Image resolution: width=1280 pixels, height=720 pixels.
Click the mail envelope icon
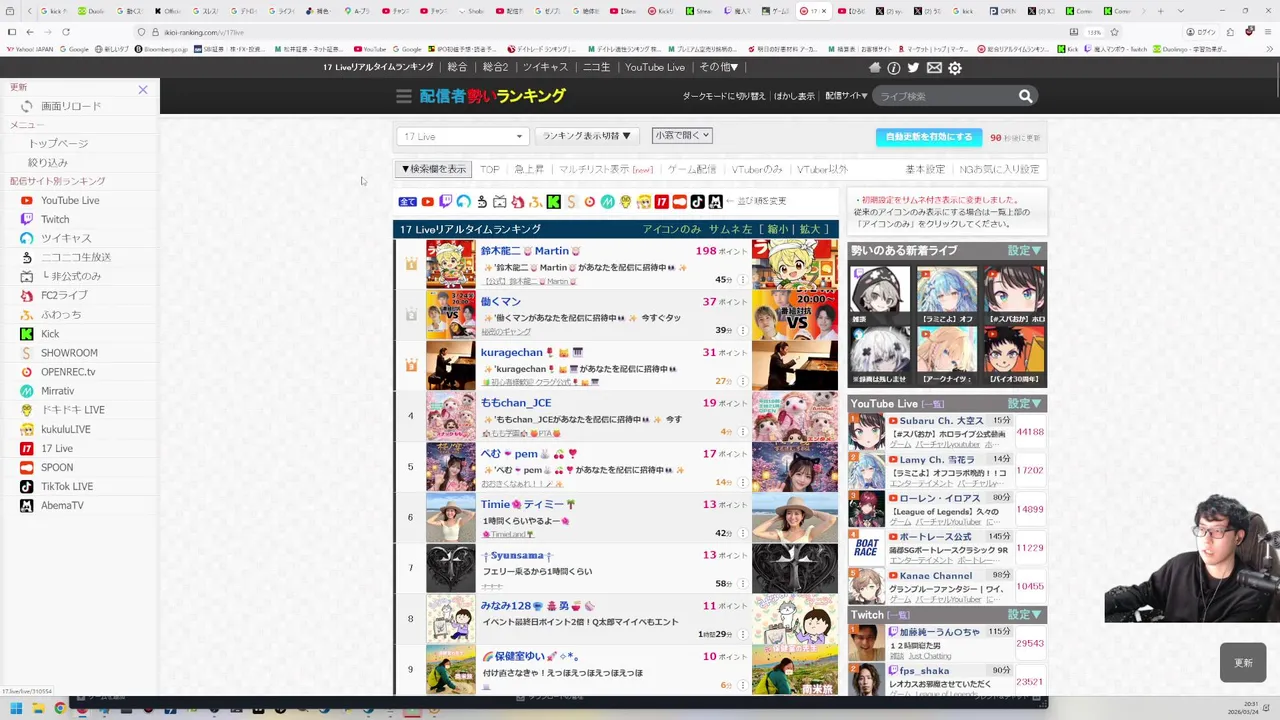click(x=934, y=67)
